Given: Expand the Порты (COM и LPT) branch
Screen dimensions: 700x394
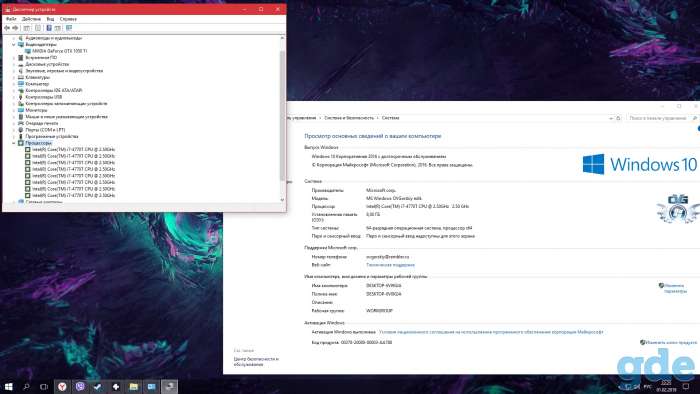Looking at the screenshot, I should coord(13,129).
